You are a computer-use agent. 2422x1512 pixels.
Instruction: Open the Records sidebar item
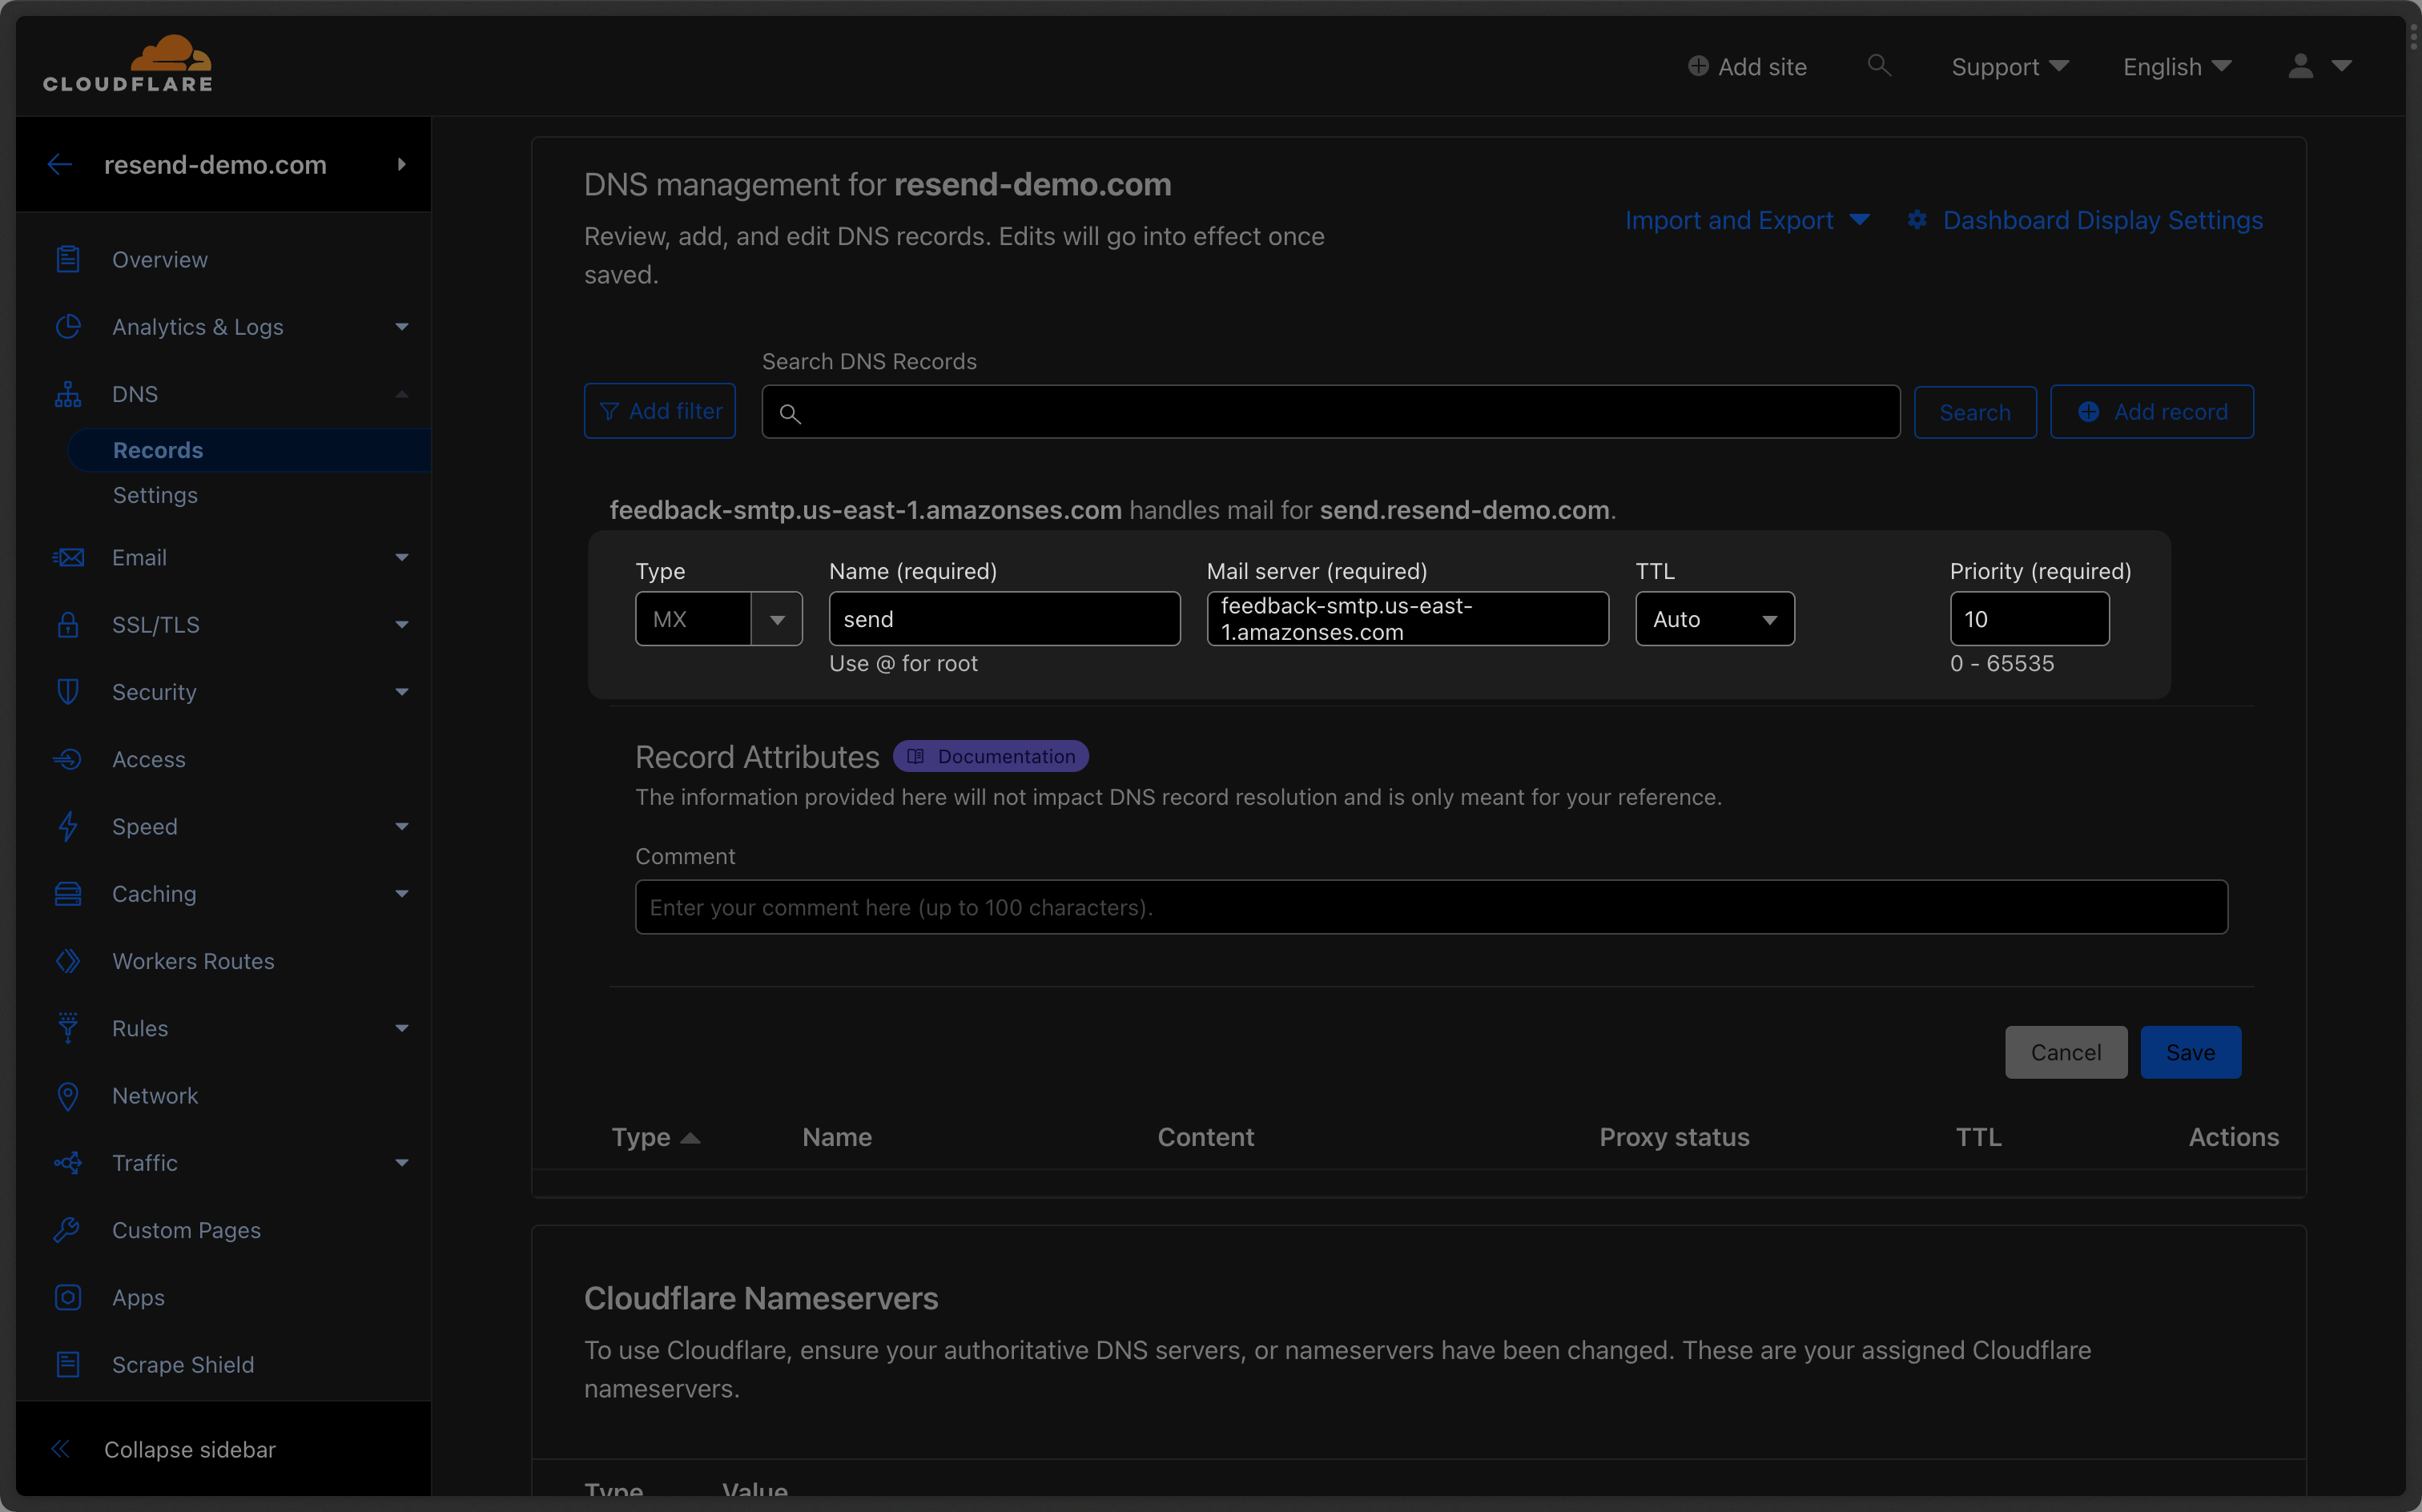[249, 450]
